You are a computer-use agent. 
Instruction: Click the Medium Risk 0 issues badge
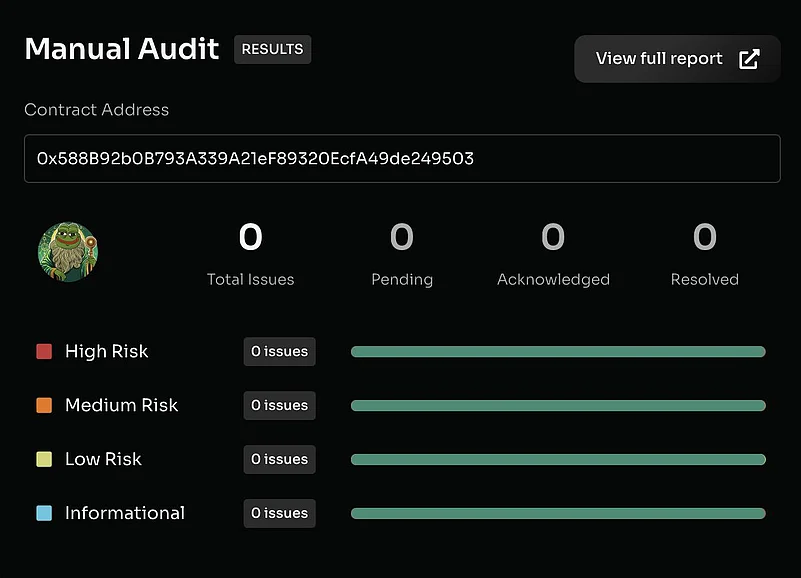279,405
